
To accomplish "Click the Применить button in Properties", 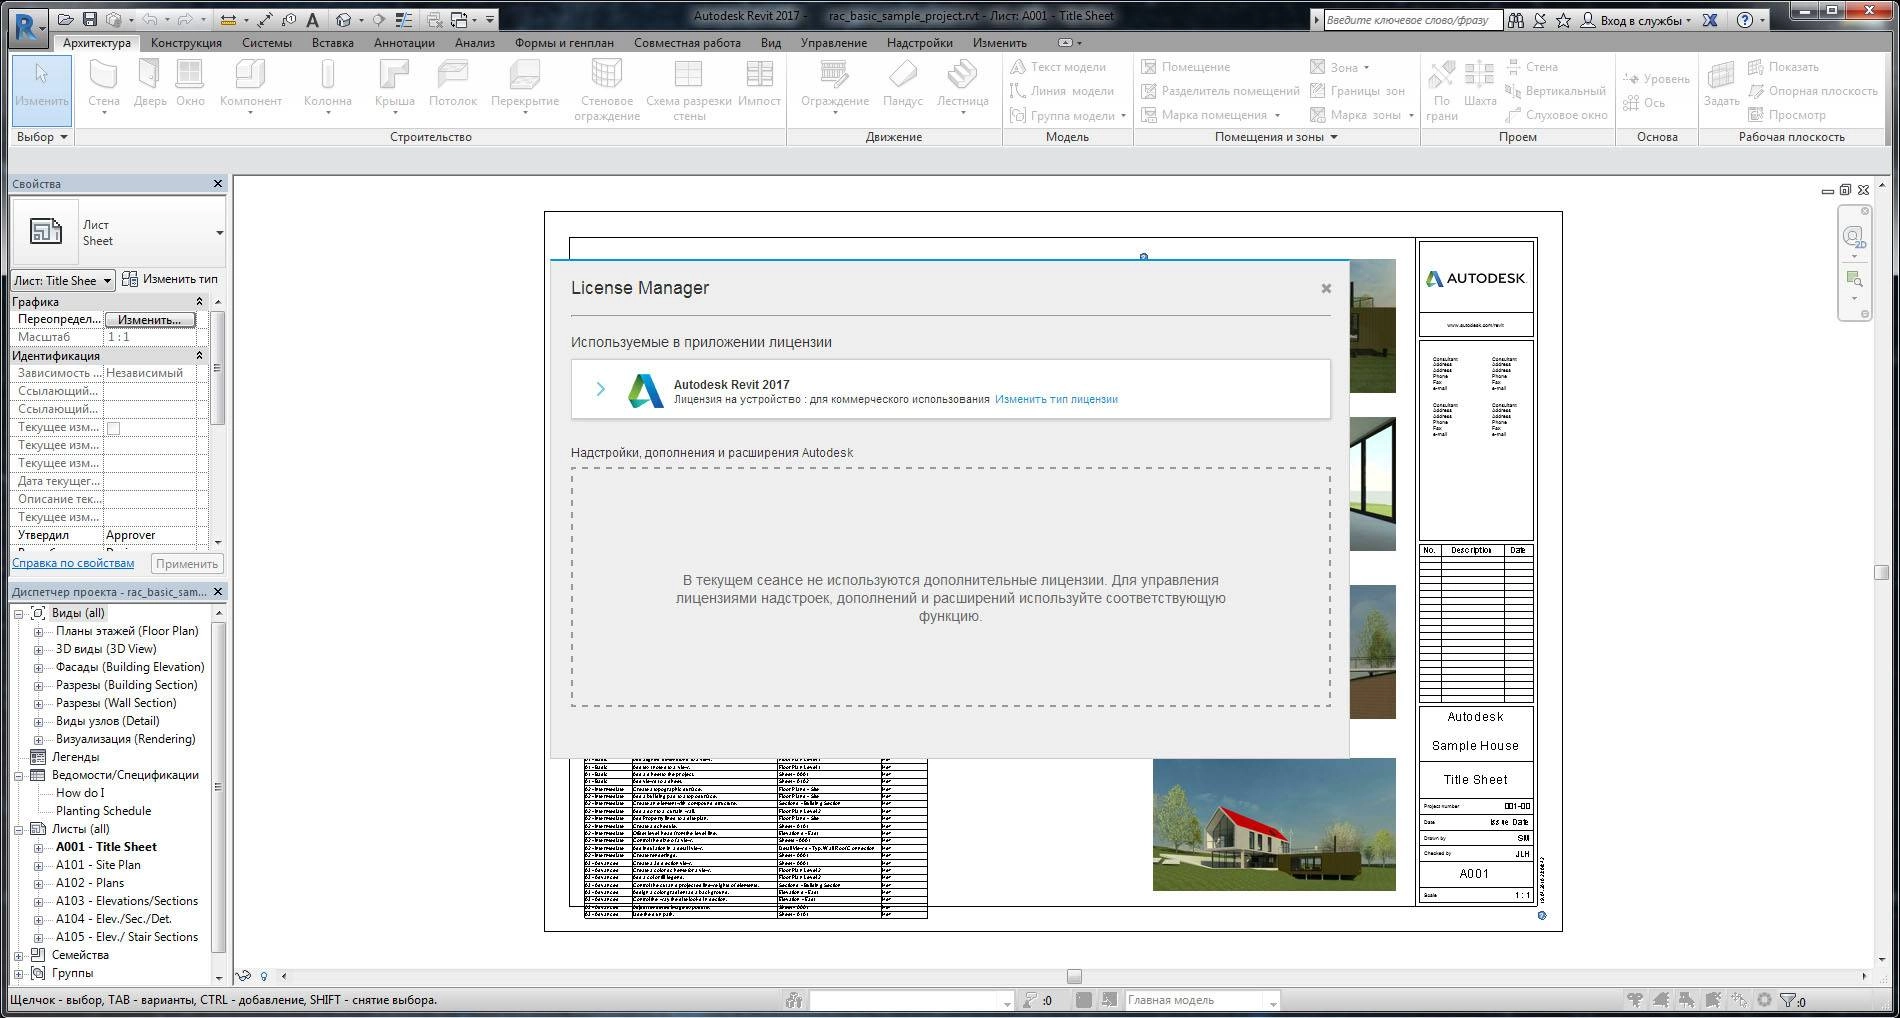I will coord(187,564).
